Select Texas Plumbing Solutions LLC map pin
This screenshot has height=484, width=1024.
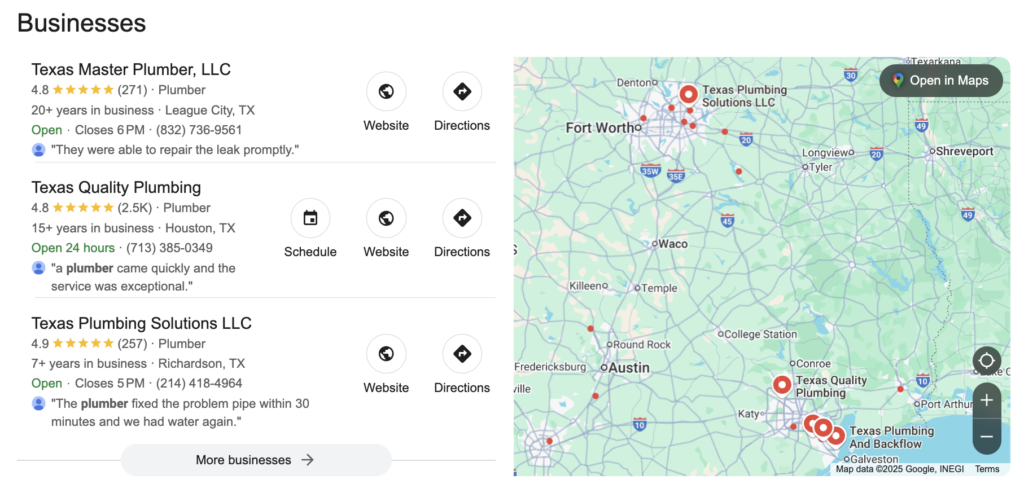coord(688,95)
